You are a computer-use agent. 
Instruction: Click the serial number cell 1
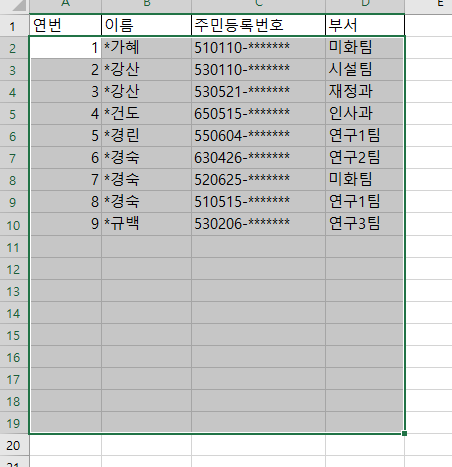pyautogui.click(x=65, y=48)
